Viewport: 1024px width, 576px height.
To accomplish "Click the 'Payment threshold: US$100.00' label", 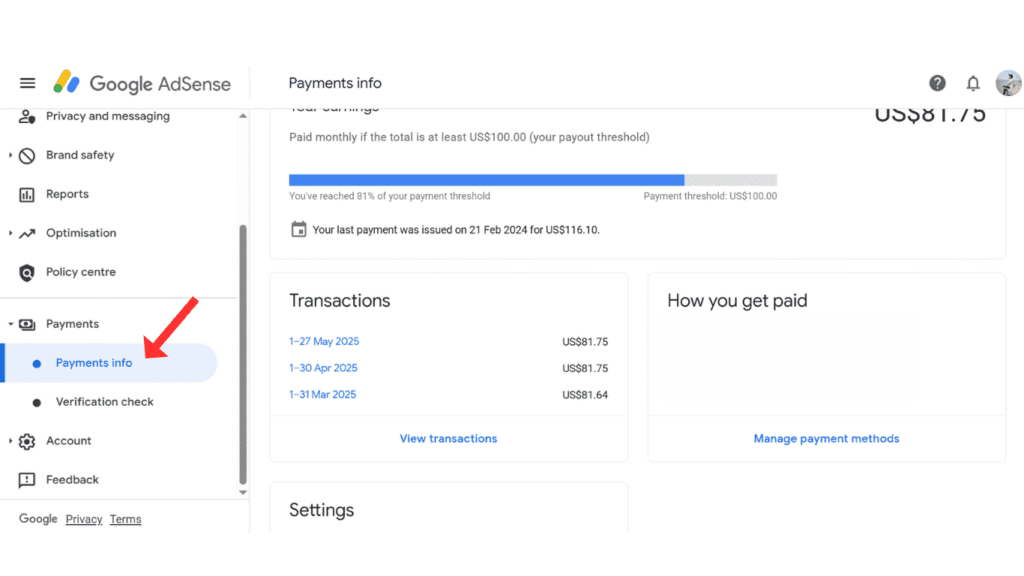I will tap(710, 196).
